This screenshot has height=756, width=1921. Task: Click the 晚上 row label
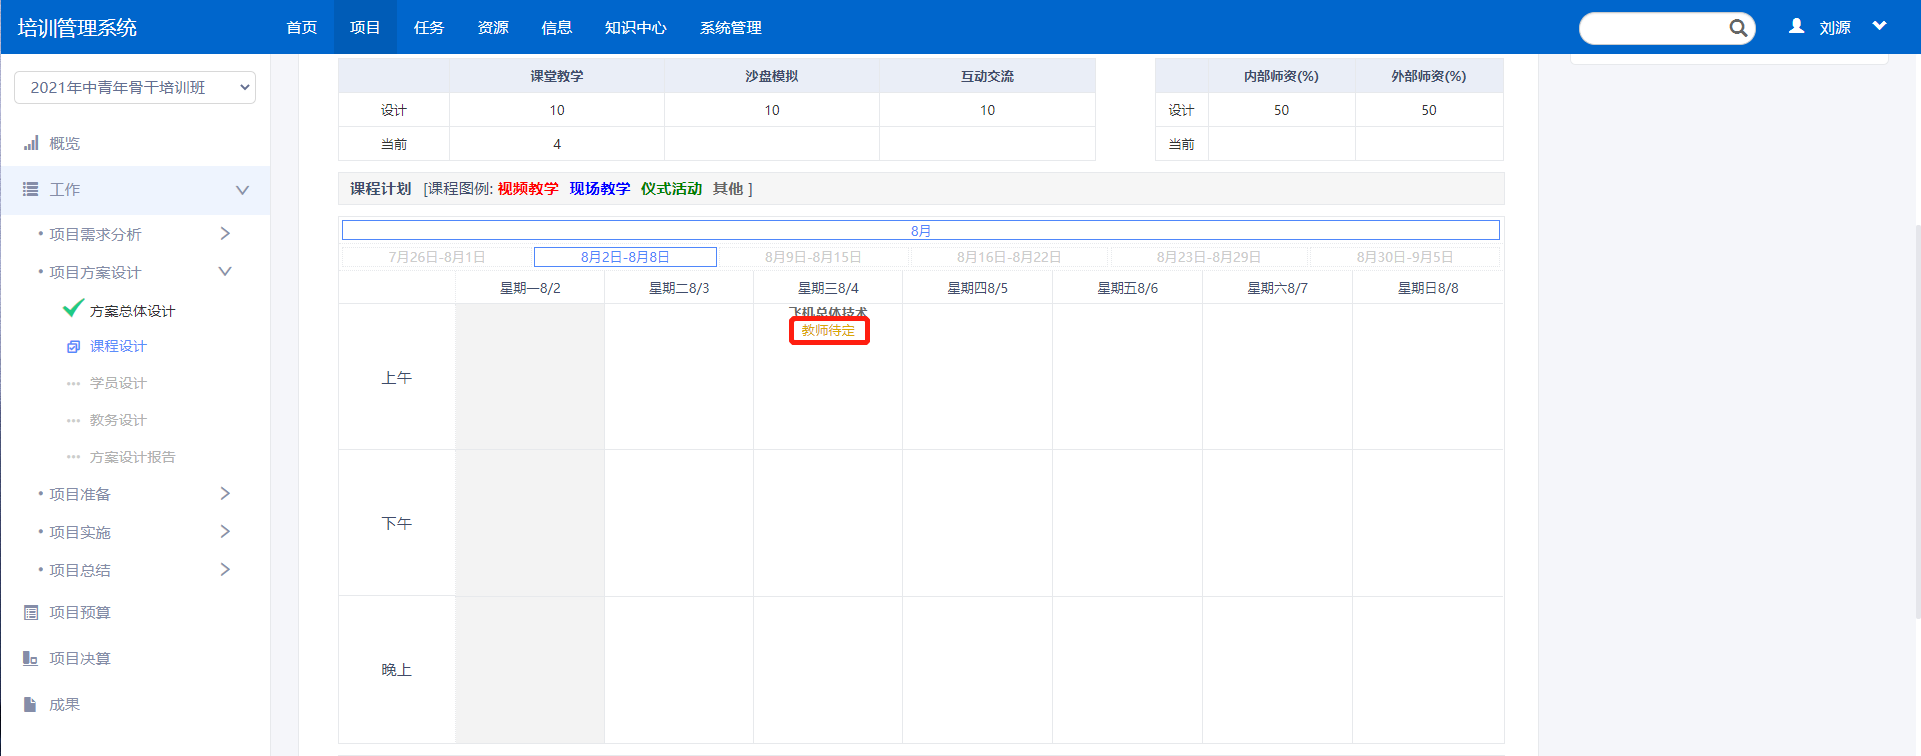point(397,670)
